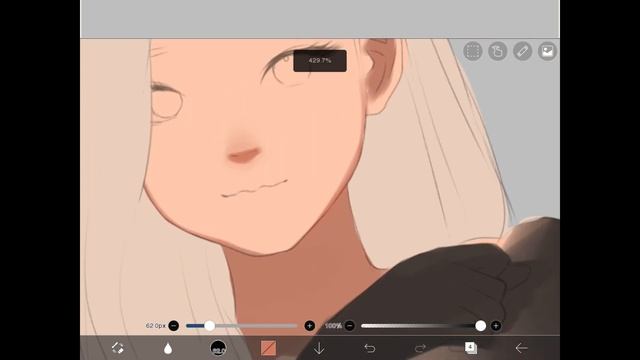Decrease opacity with minus button
Image resolution: width=640 pixels, height=360 pixels.
(349, 326)
